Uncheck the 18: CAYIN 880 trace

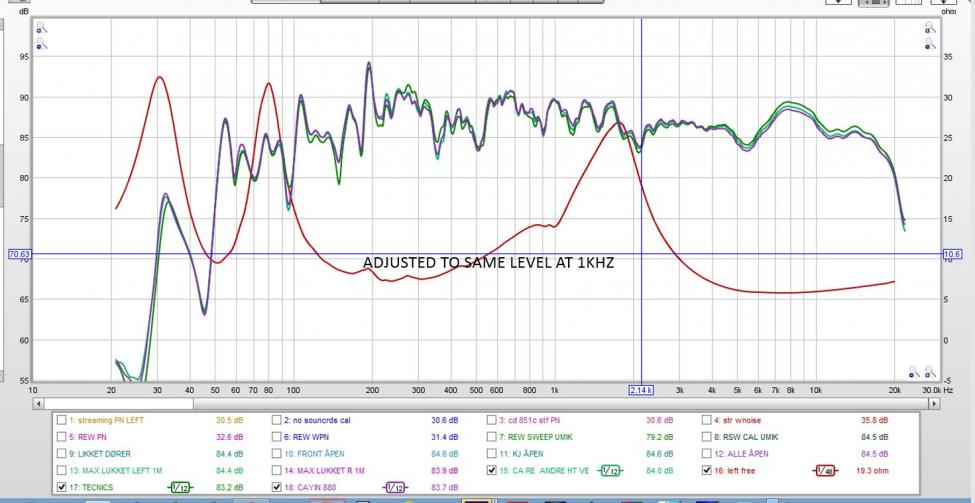click(x=277, y=487)
